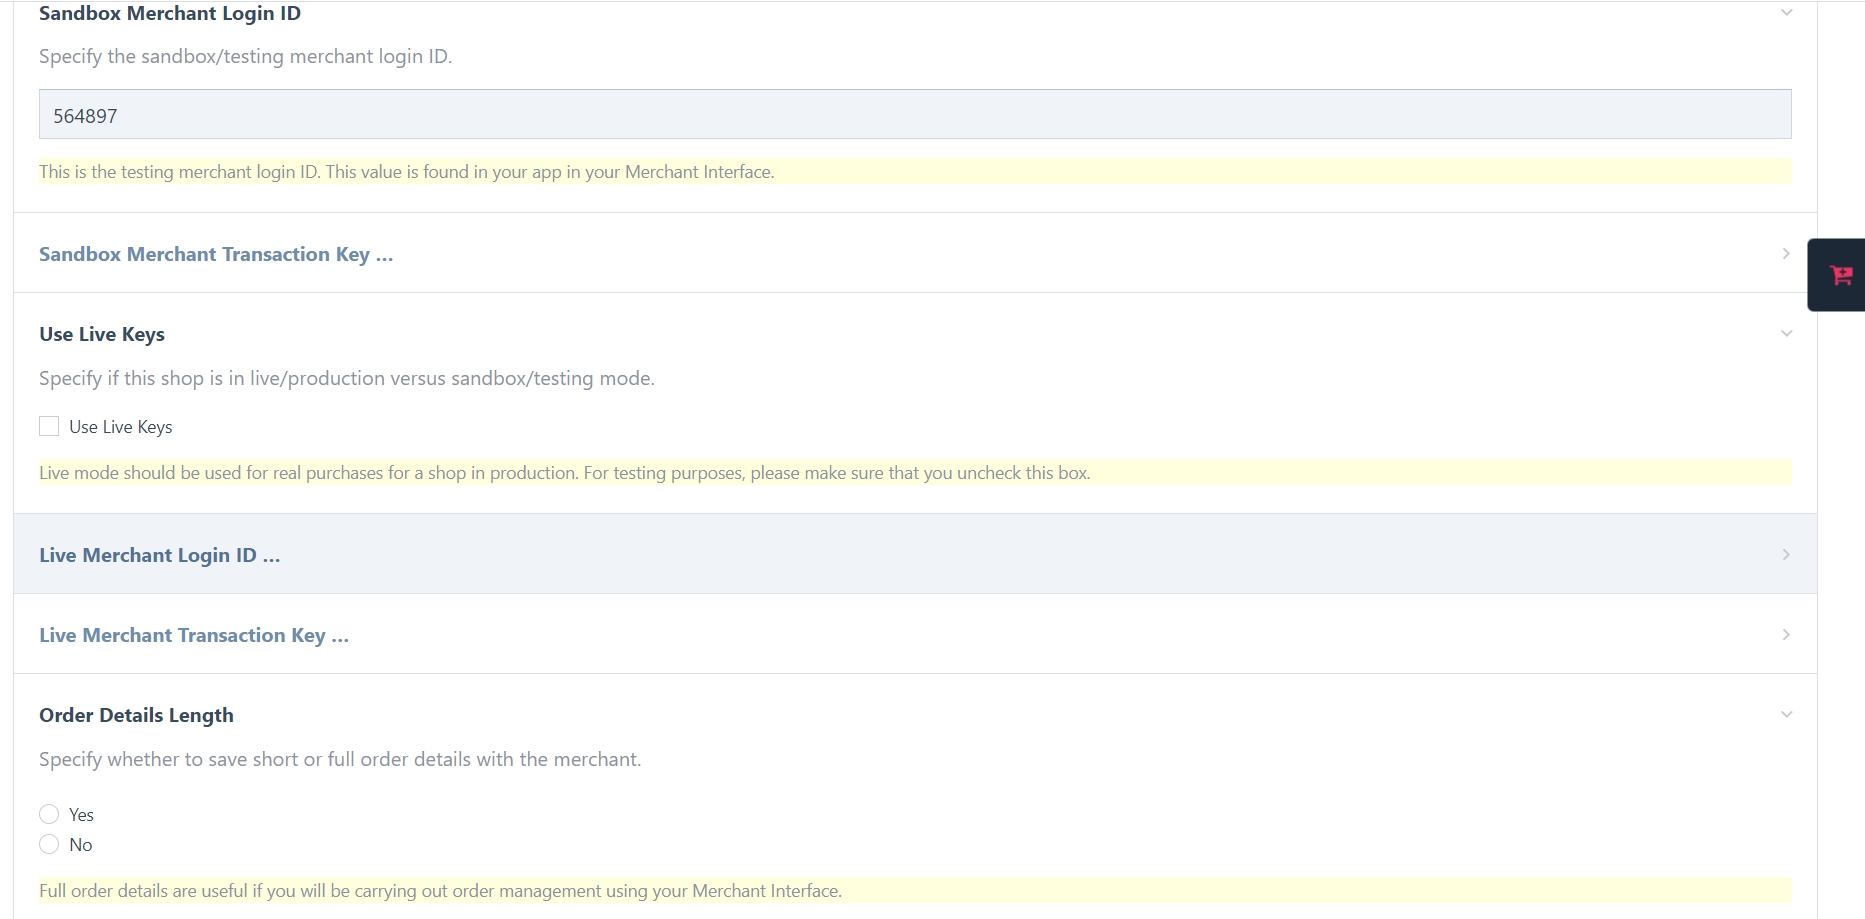Click the 'Use Live Keys' checkbox label text
Image resolution: width=1865 pixels, height=919 pixels.
click(121, 427)
